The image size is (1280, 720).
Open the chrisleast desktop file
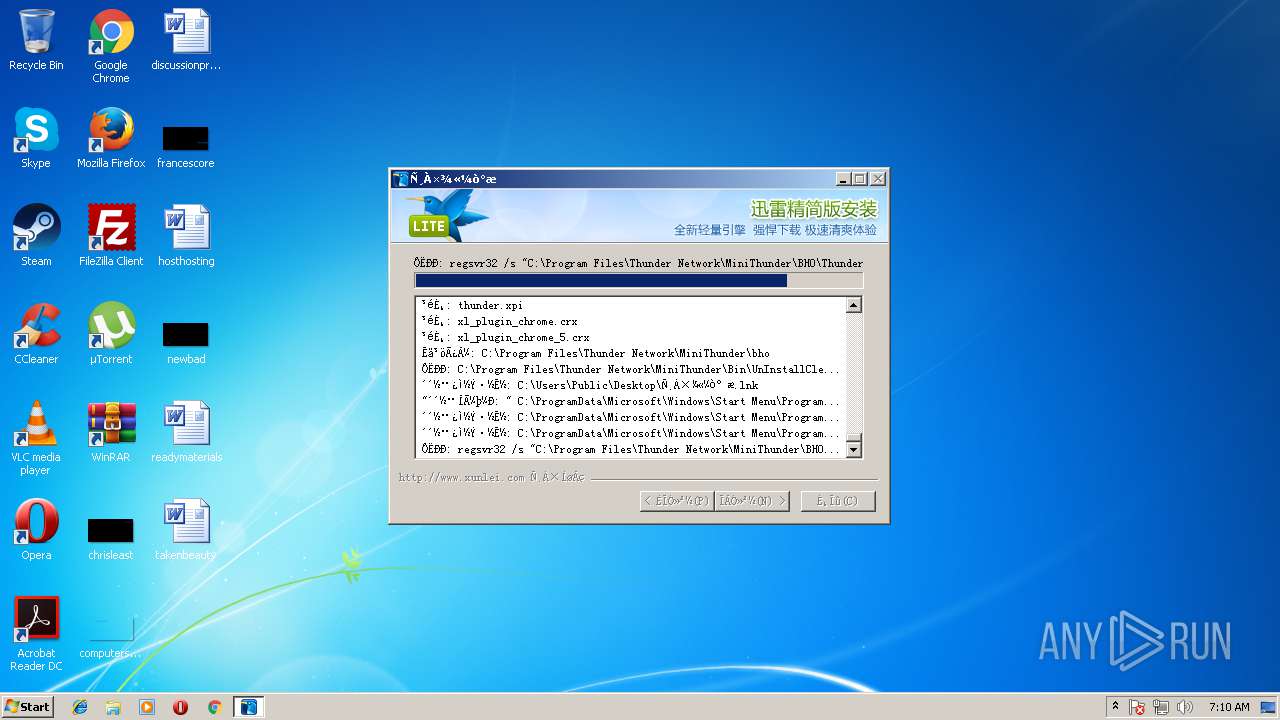pos(111,538)
